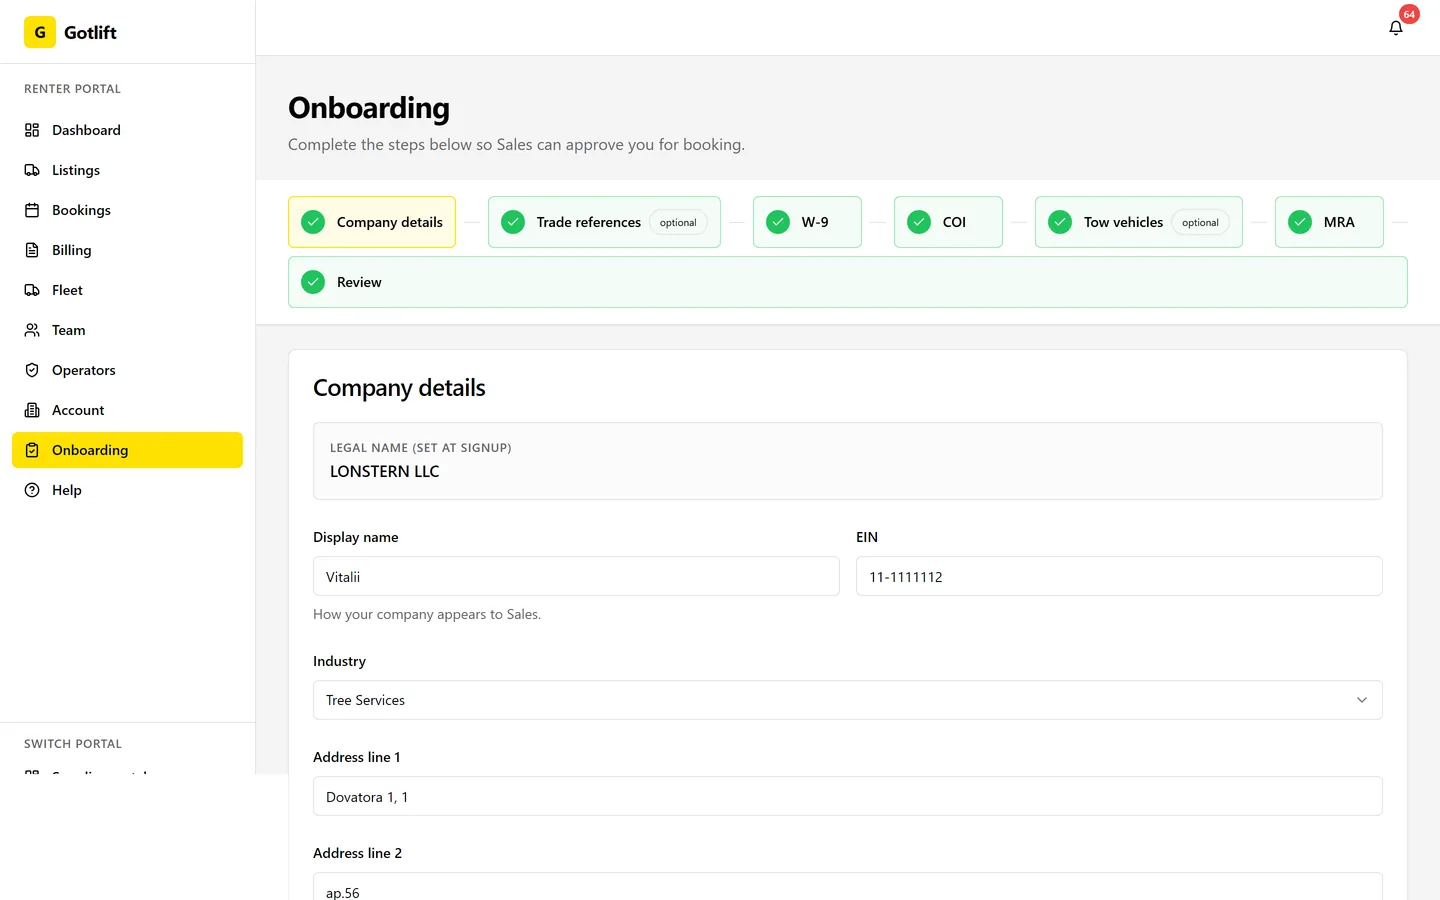Click the Onboarding clipboard icon
1440x900 pixels.
[32, 450]
